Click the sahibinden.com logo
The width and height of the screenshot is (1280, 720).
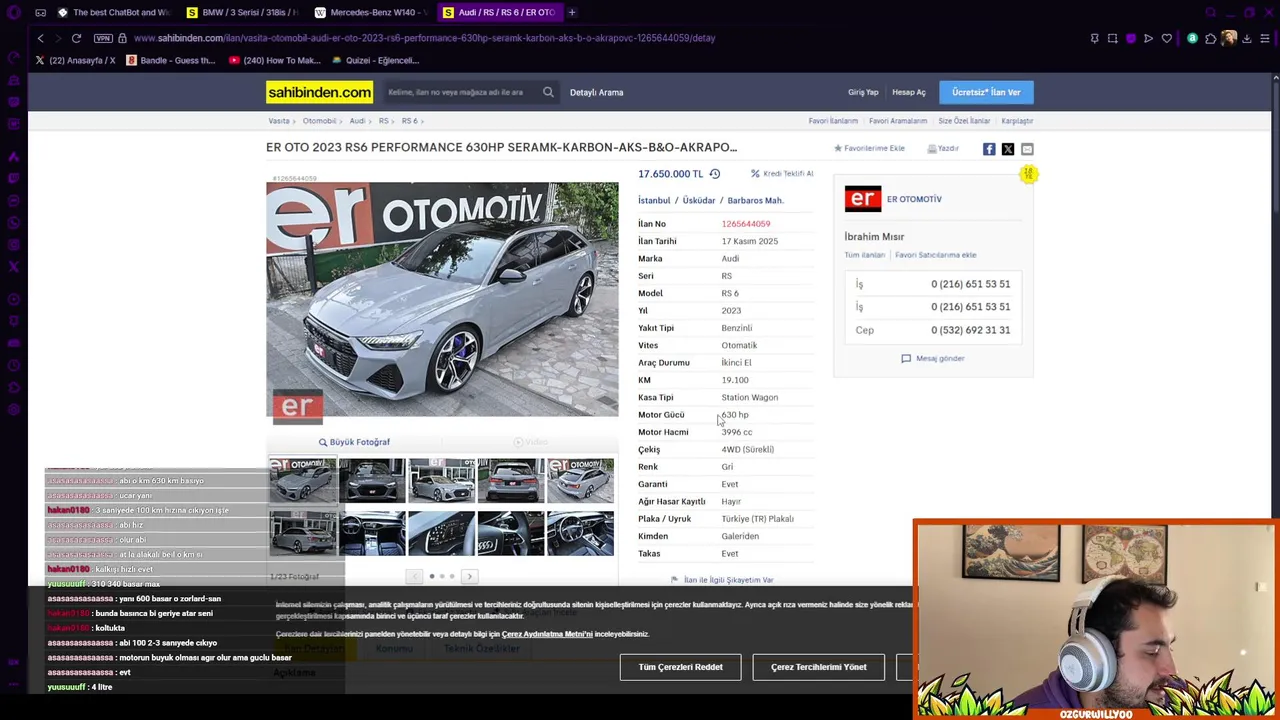coord(319,92)
